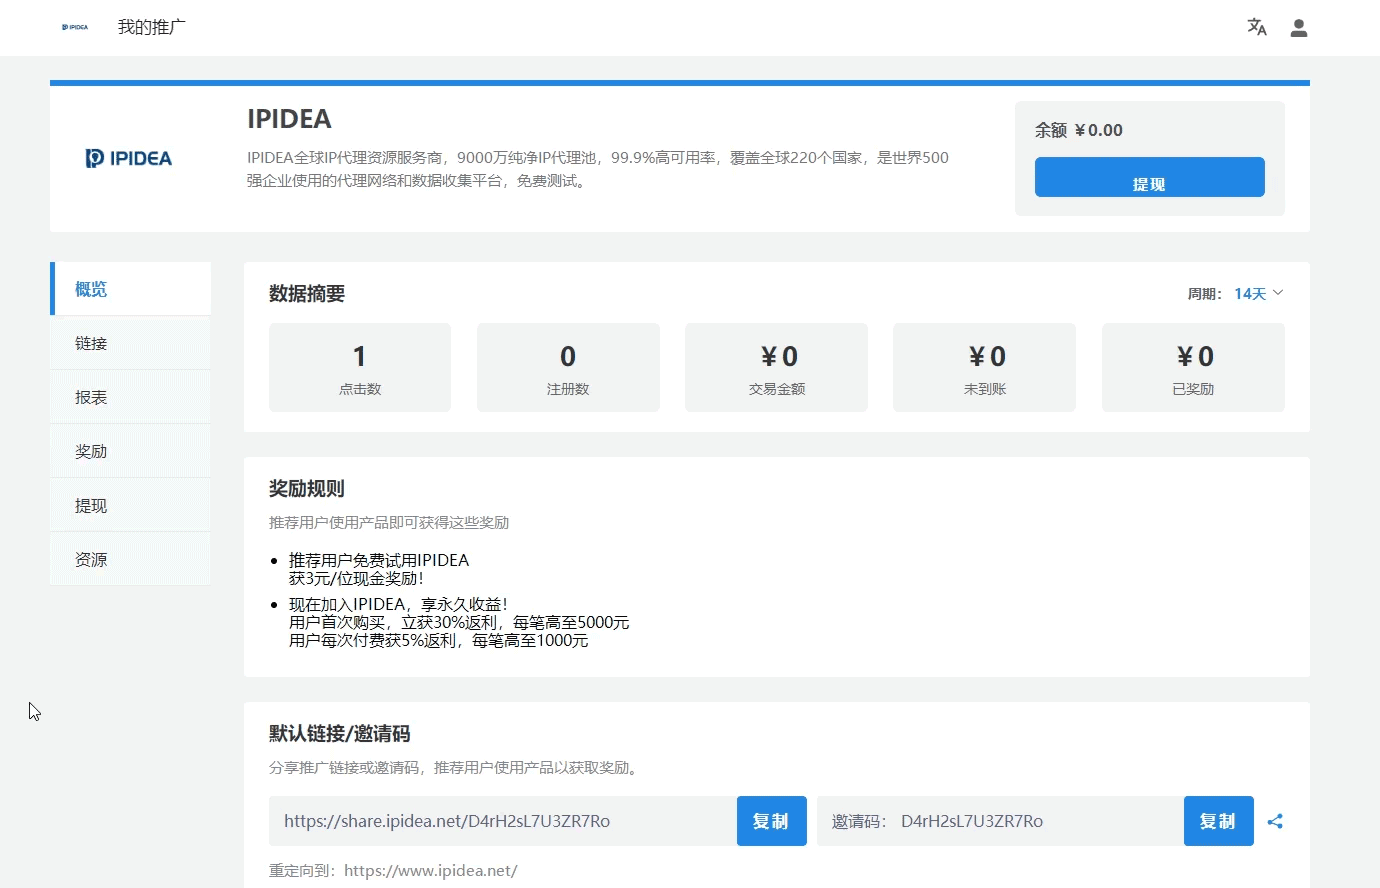Image resolution: width=1380 pixels, height=888 pixels.
Task: Click the large IPIDEA brand logo
Action: [x=129, y=158]
